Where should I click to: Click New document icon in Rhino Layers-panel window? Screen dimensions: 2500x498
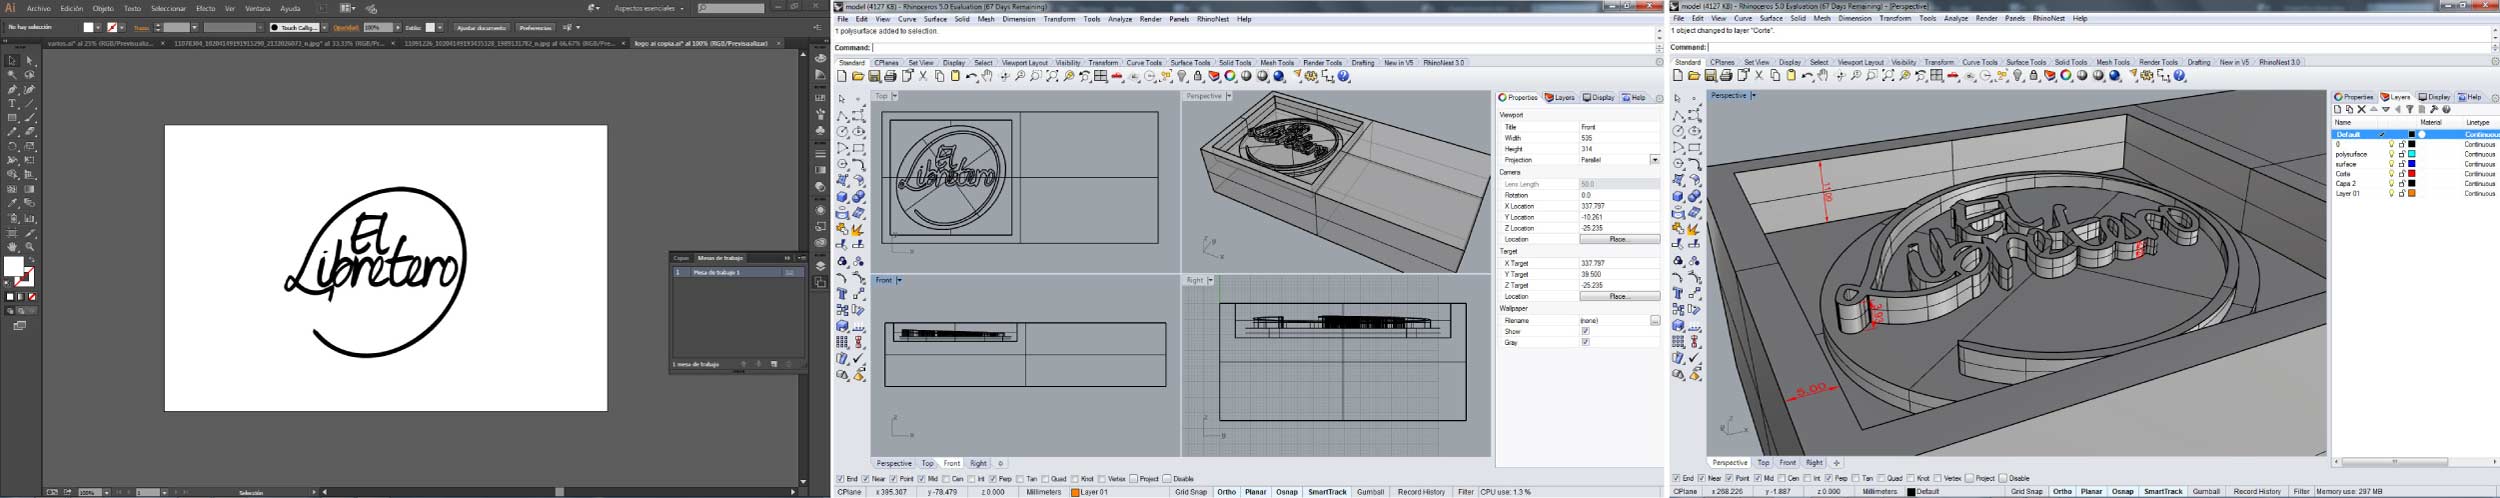click(1677, 76)
